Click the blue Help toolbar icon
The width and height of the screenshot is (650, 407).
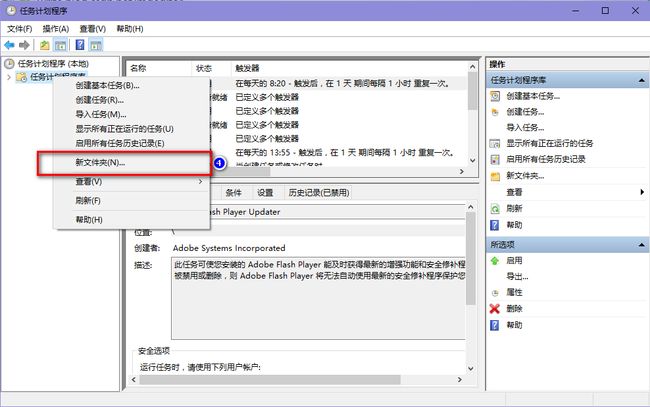(x=80, y=45)
